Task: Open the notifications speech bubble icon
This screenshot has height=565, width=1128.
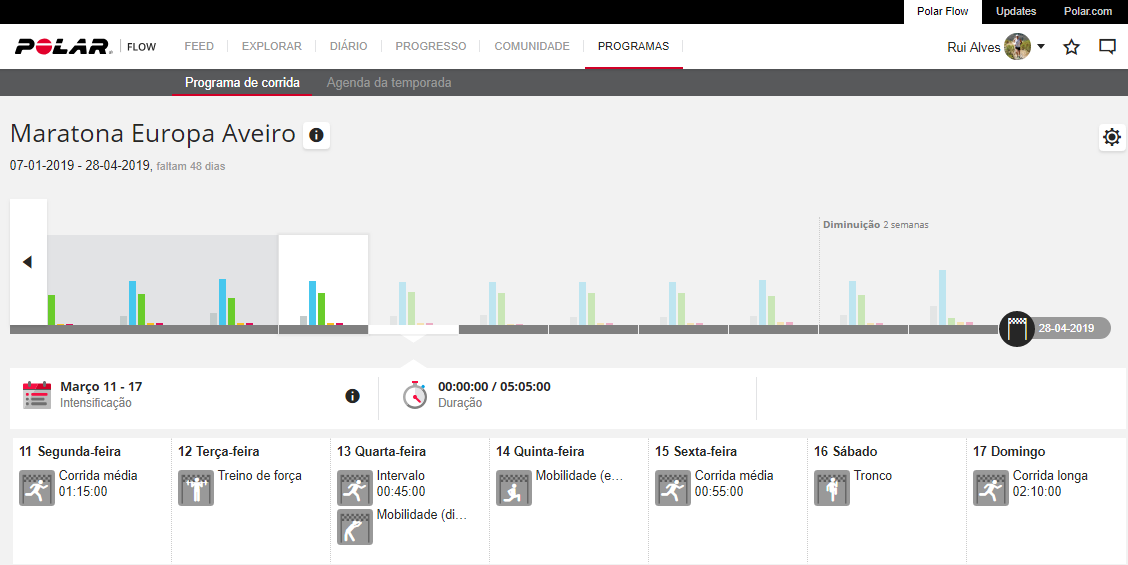Action: [1107, 47]
